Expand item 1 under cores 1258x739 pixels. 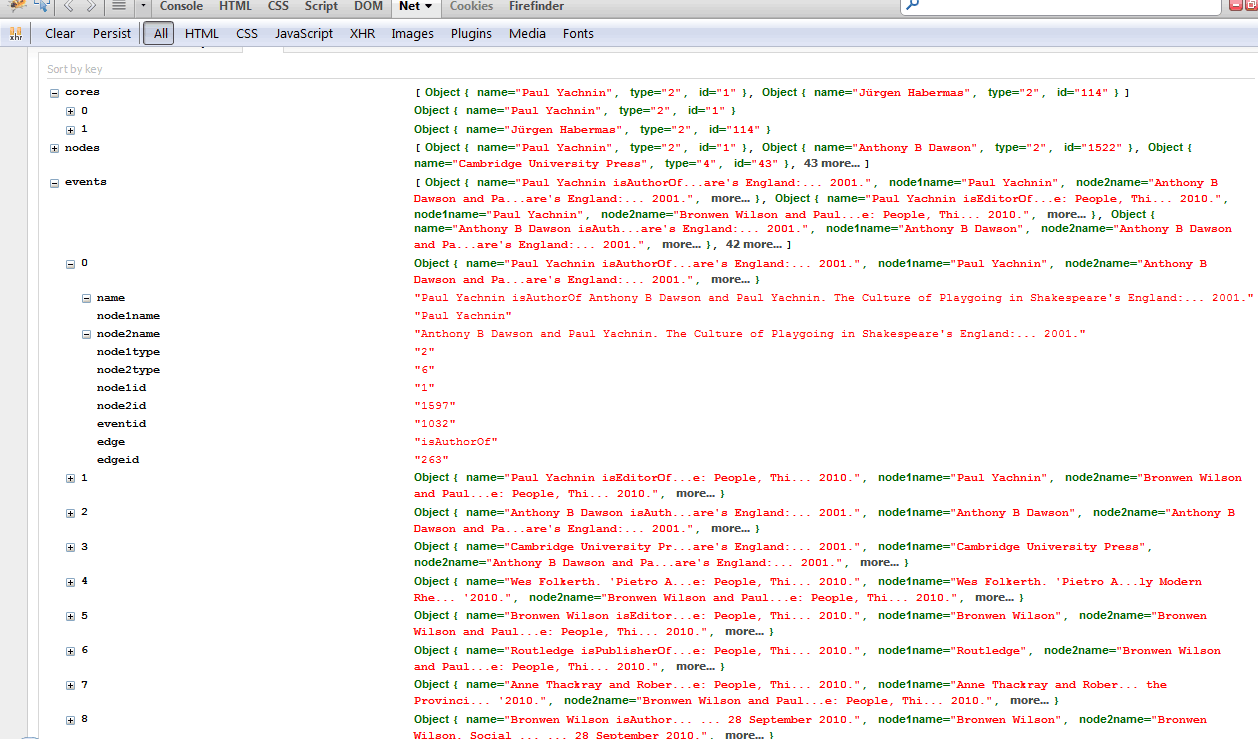pyautogui.click(x=71, y=130)
